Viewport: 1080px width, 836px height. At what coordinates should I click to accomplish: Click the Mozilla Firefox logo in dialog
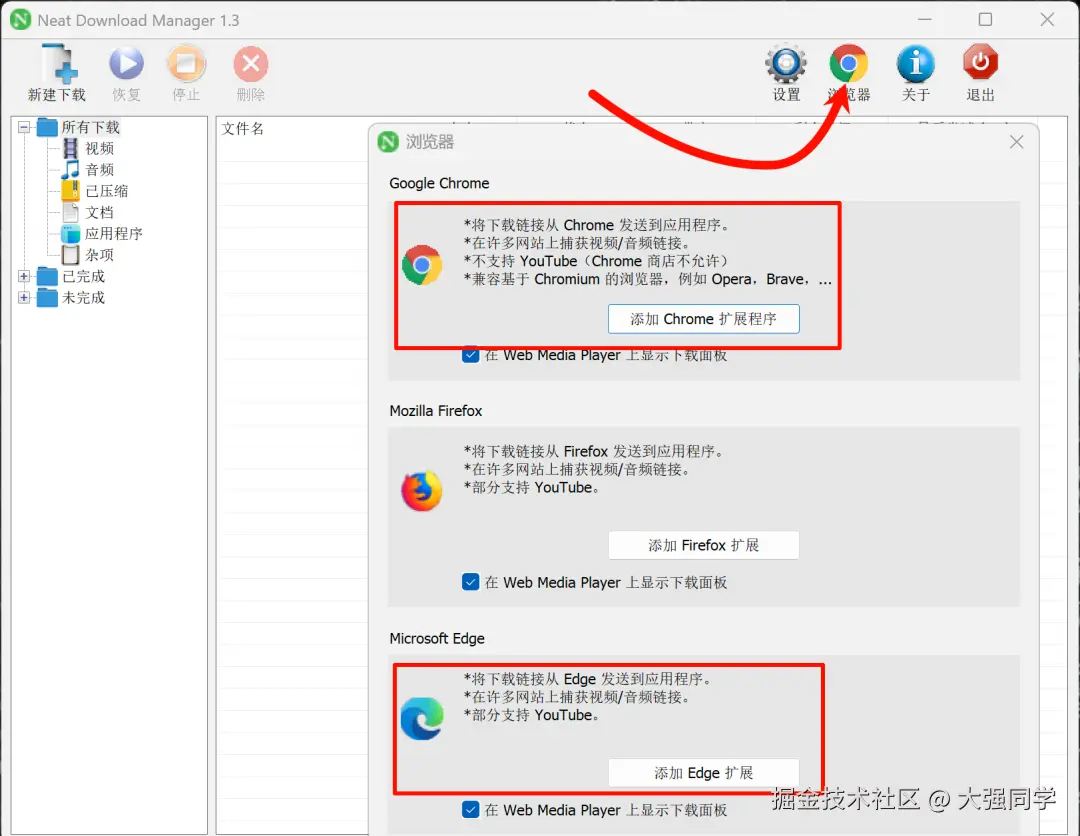[x=422, y=491]
